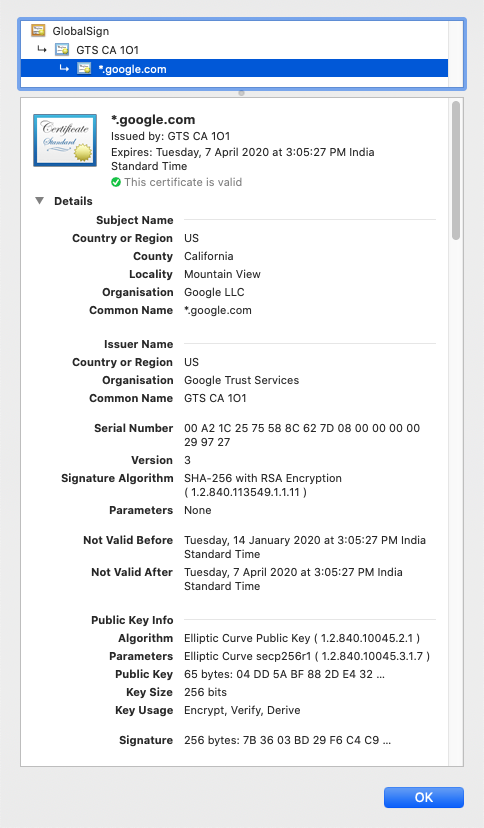
Task: Collapse the Details disclosure triangle
Action: click(x=40, y=201)
